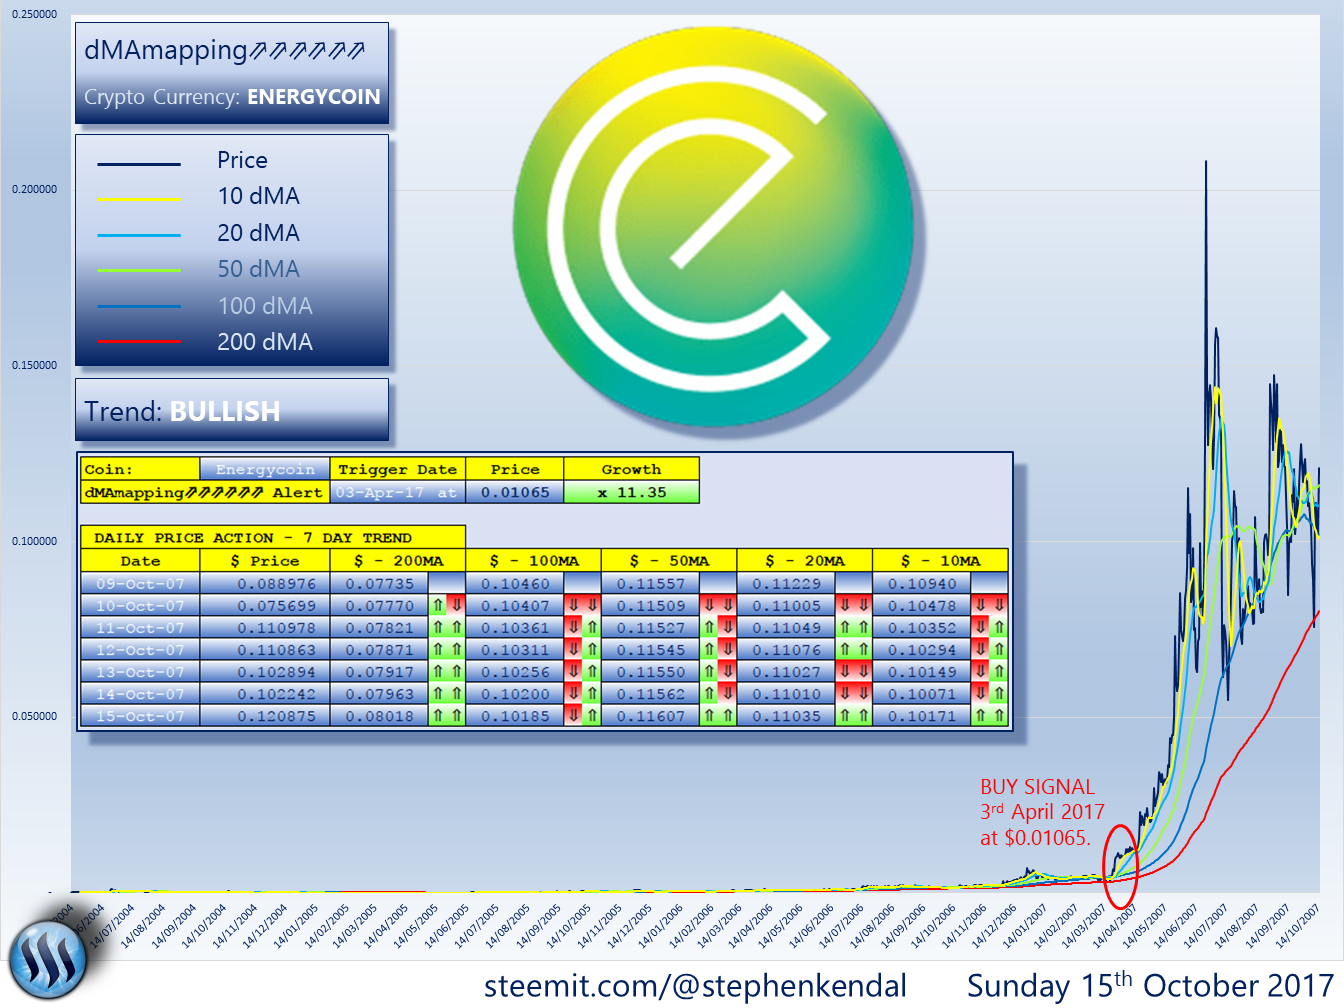Click the trend arrows beside 0.11562
Viewport: 1344px width, 1008px height.
click(718, 693)
